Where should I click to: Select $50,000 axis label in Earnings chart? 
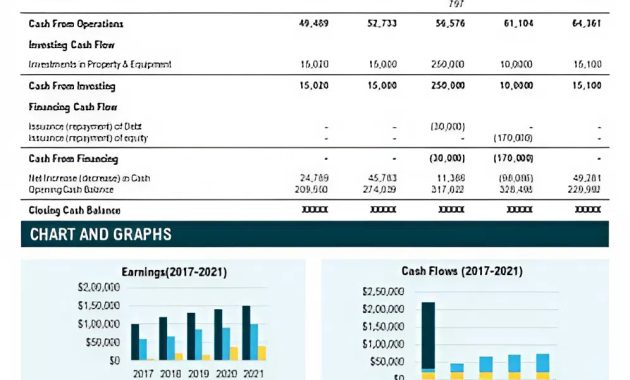pyautogui.click(x=103, y=342)
